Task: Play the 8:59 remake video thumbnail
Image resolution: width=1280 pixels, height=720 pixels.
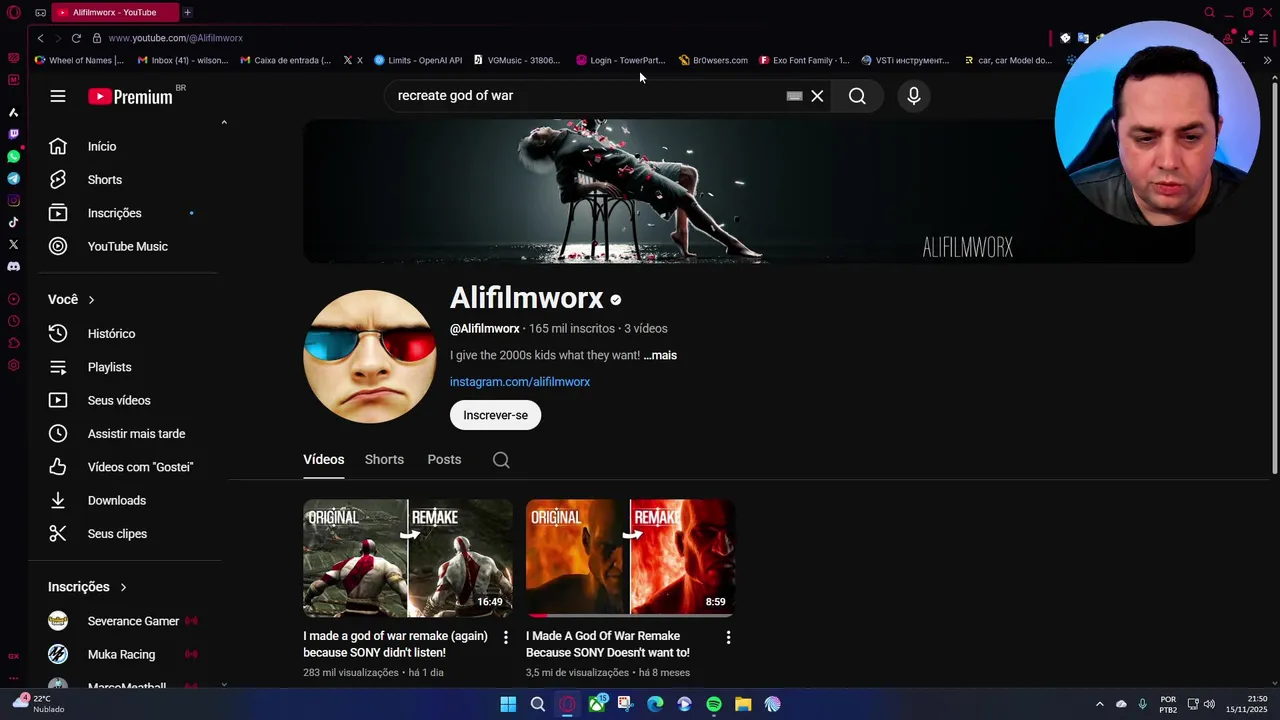Action: coord(630,558)
